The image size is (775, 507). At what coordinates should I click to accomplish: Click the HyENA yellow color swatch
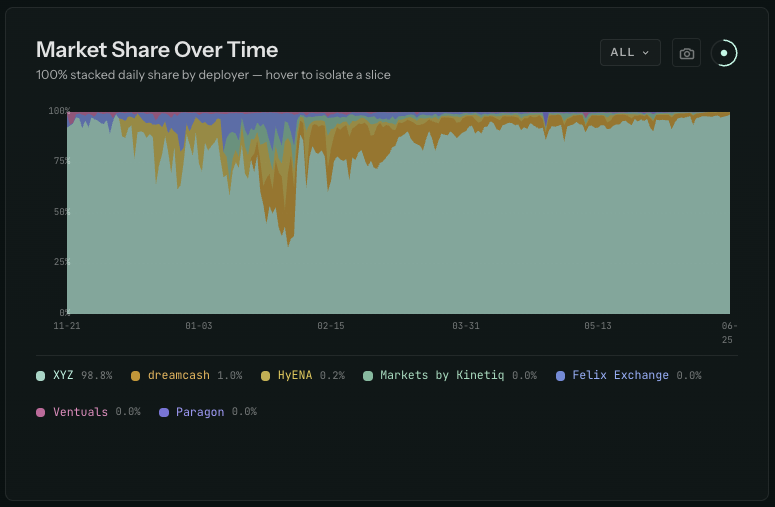tap(265, 376)
